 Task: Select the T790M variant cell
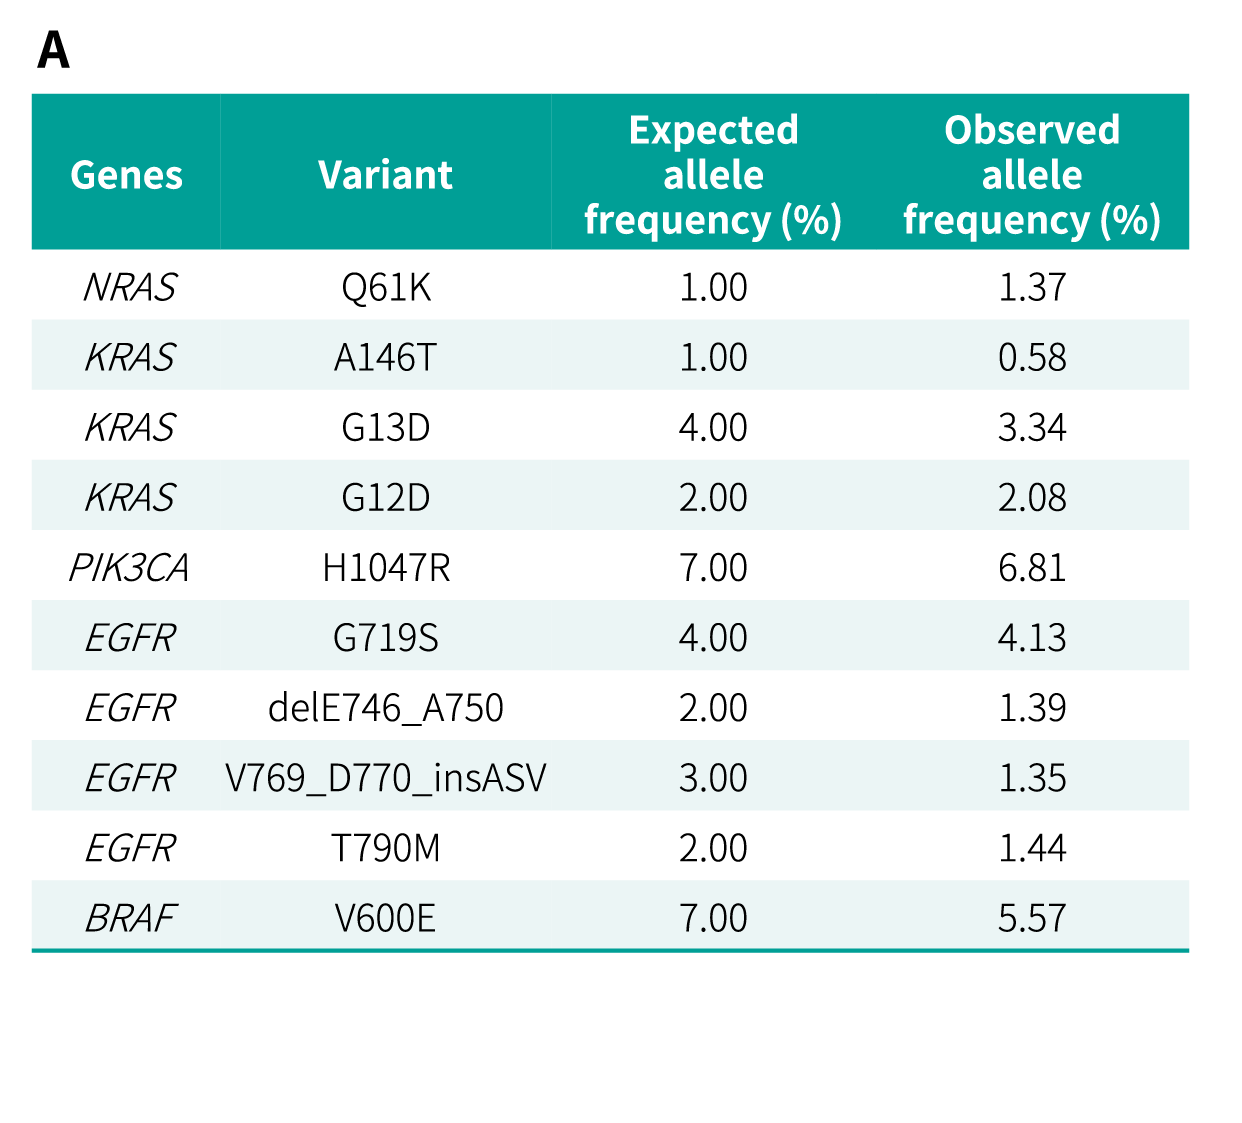[x=386, y=848]
